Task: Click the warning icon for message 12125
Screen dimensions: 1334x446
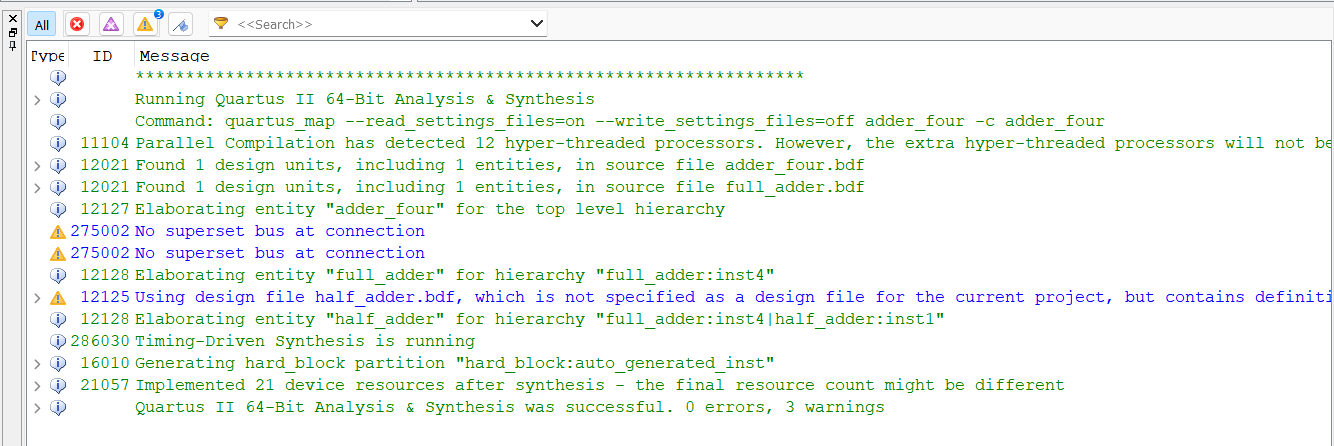Action: 58,297
